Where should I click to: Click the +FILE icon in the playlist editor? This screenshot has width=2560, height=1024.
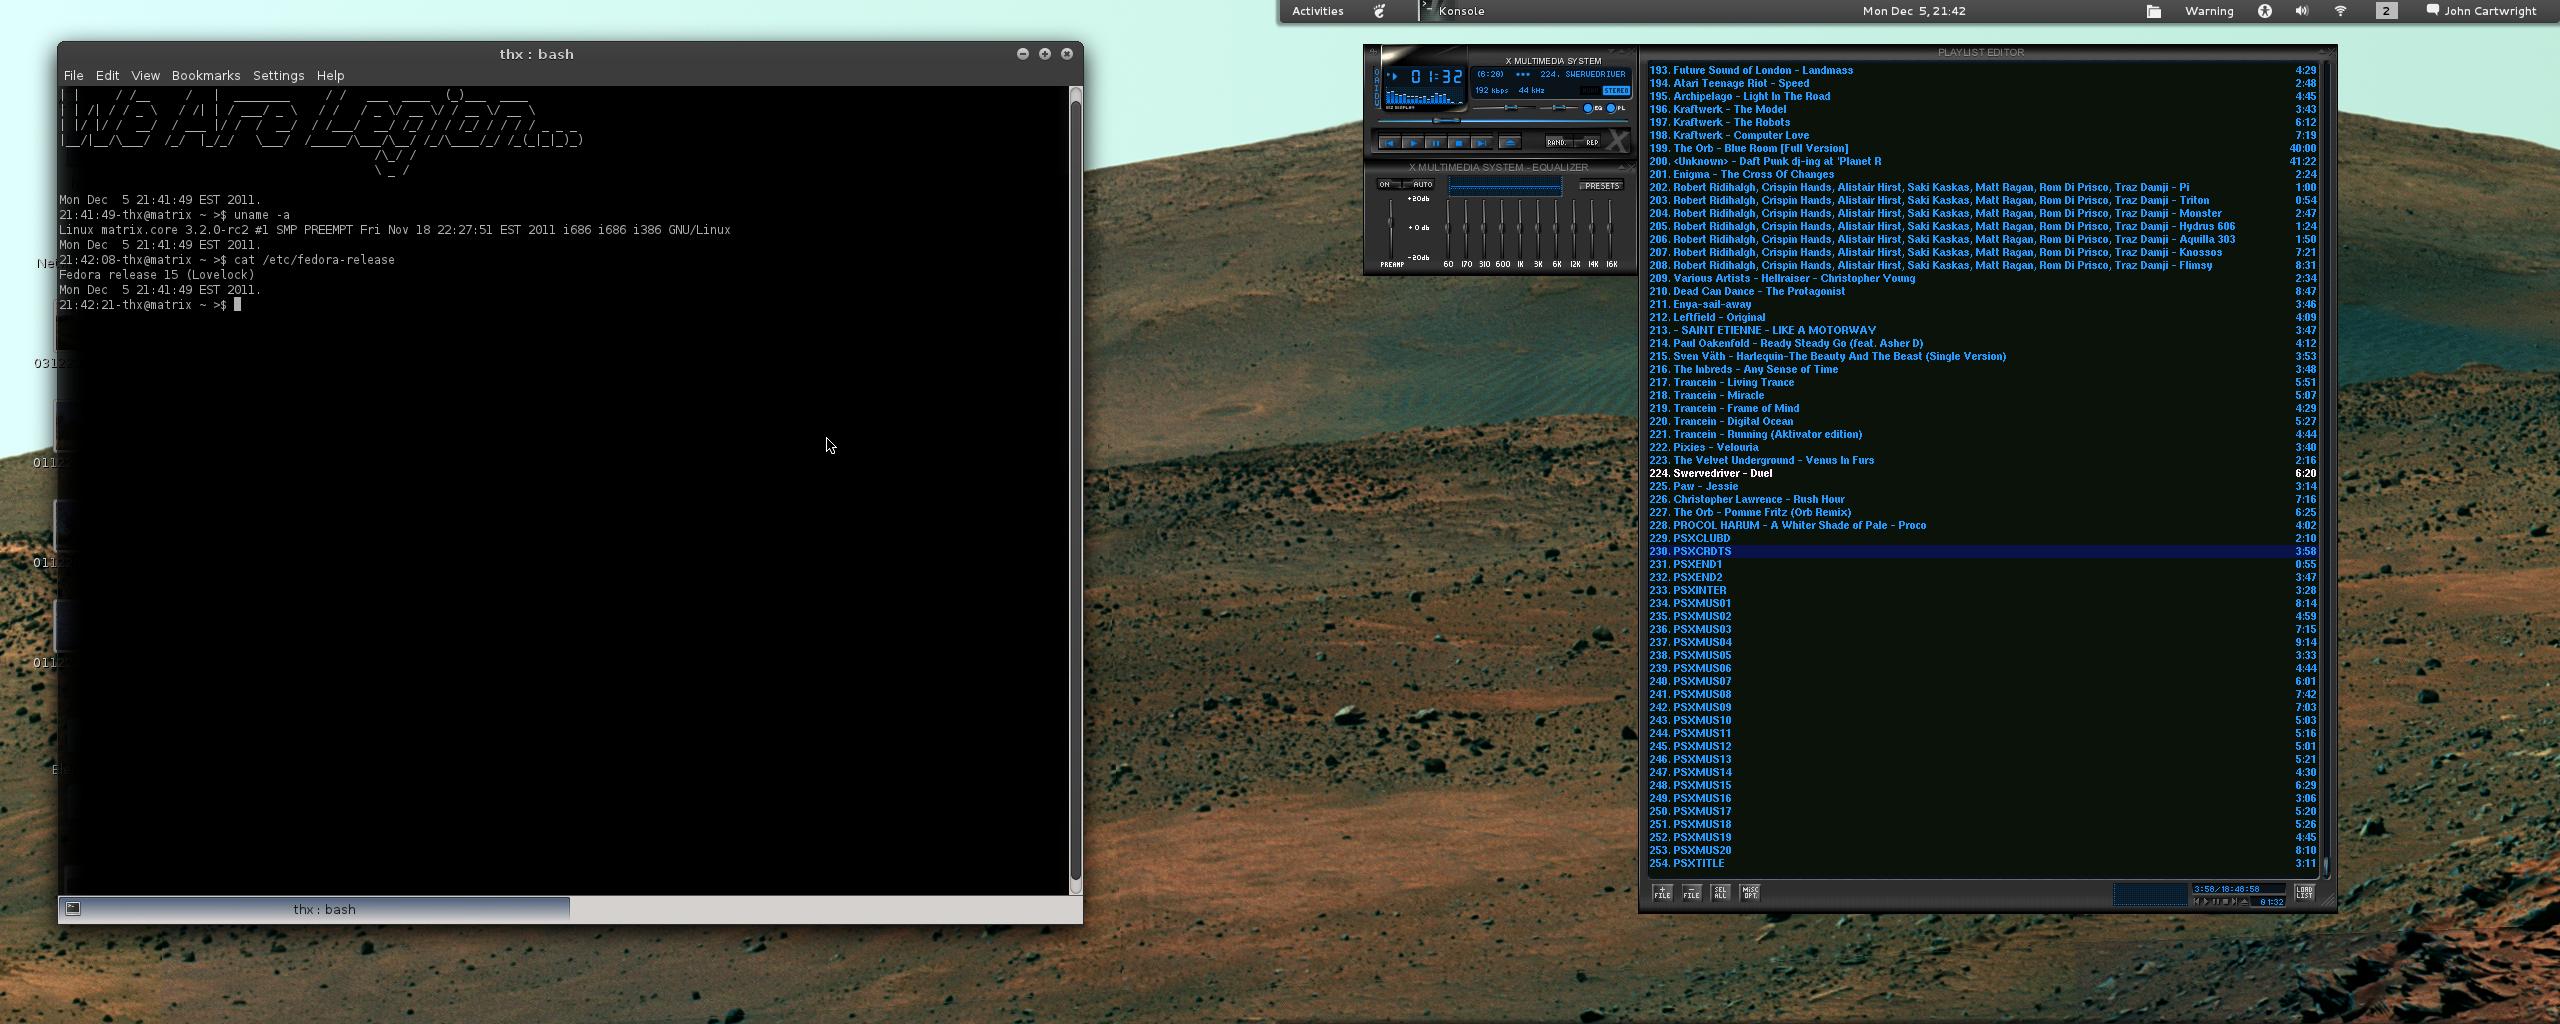[x=1662, y=894]
